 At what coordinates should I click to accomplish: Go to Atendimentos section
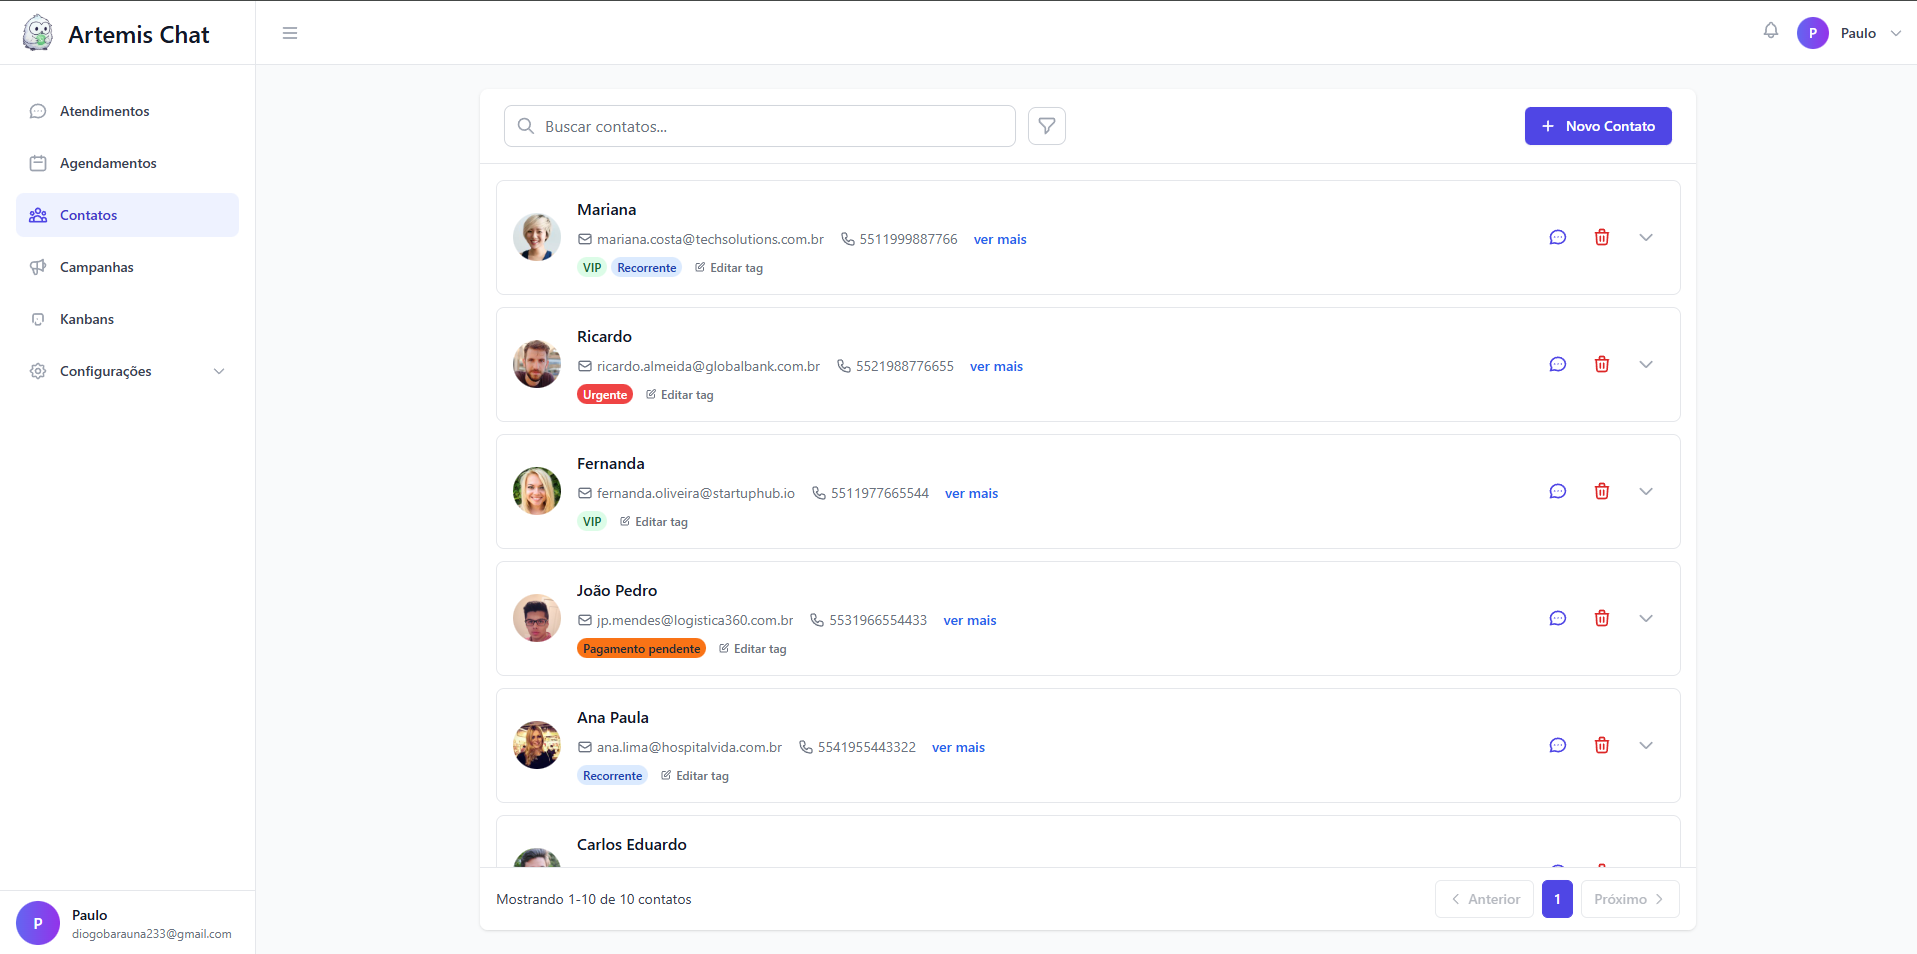(x=104, y=111)
